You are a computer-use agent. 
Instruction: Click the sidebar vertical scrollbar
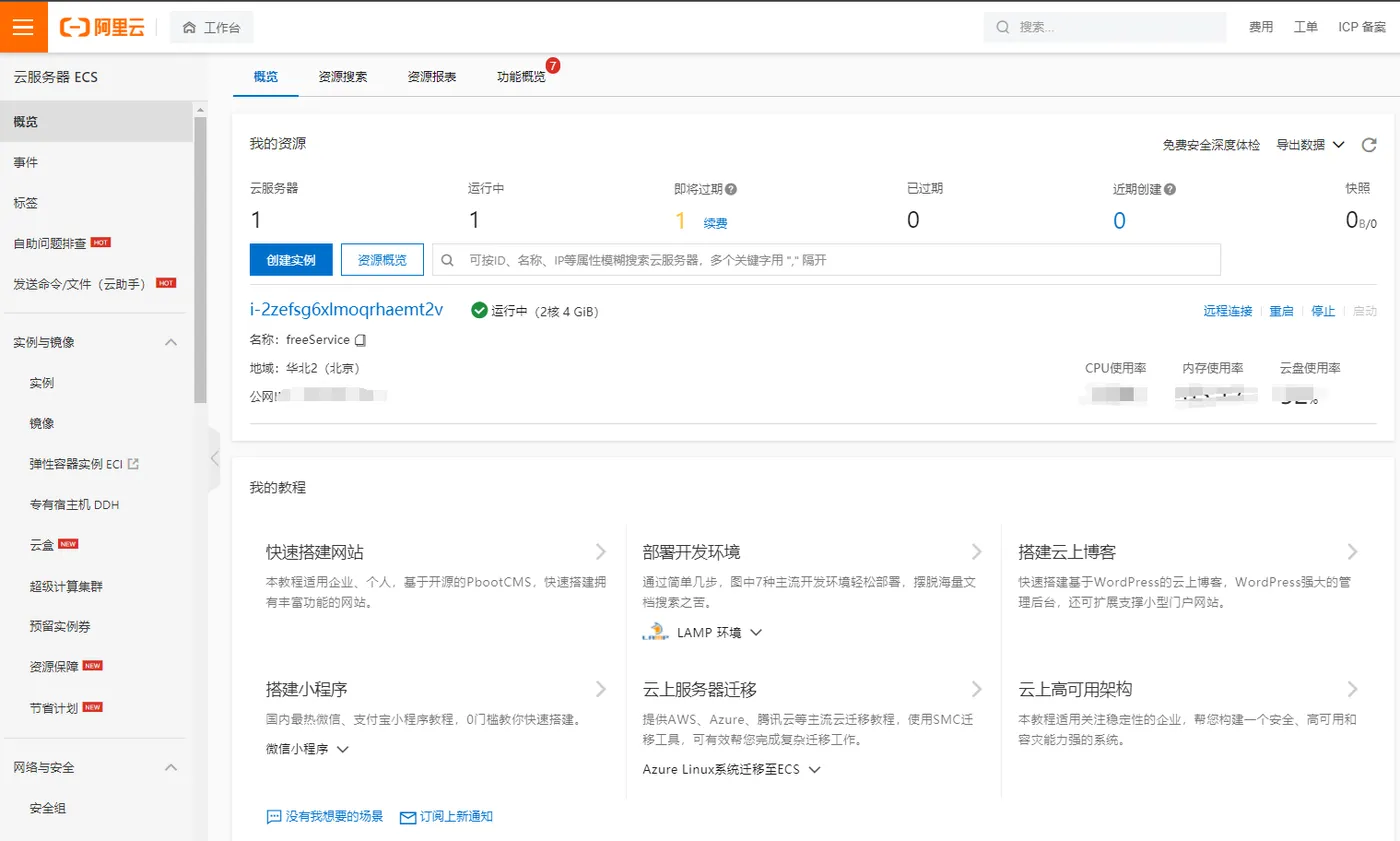pos(200,260)
